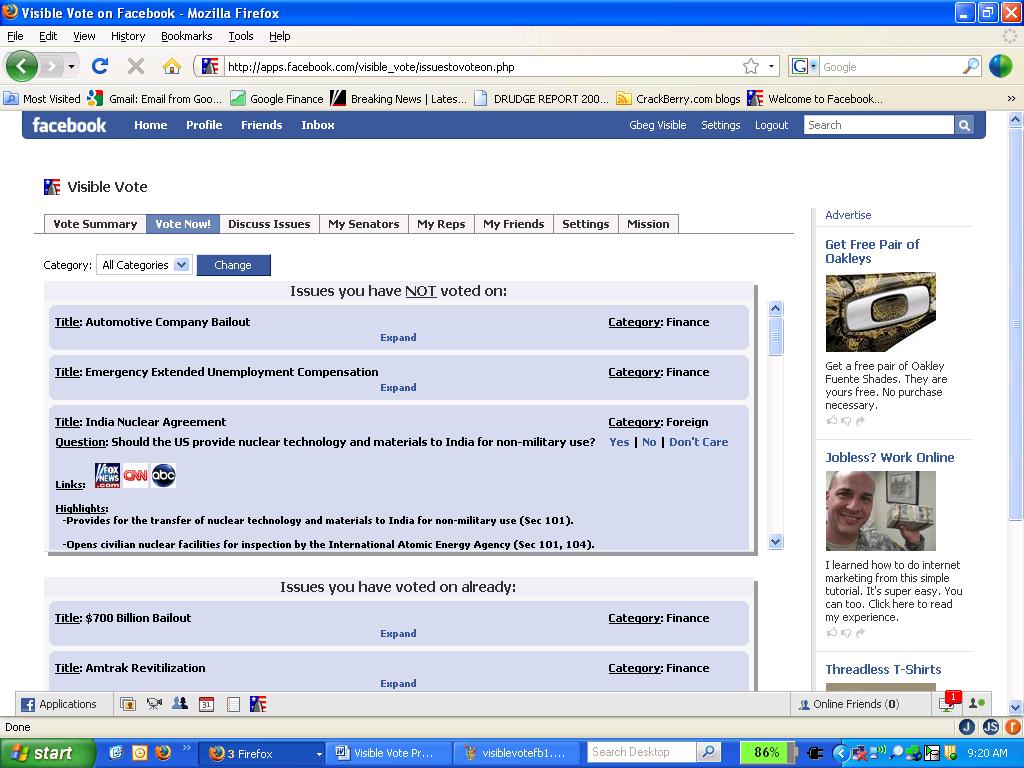The height and width of the screenshot is (768, 1024).
Task: Vote No on India Nuclear Agreement
Action: coord(649,442)
